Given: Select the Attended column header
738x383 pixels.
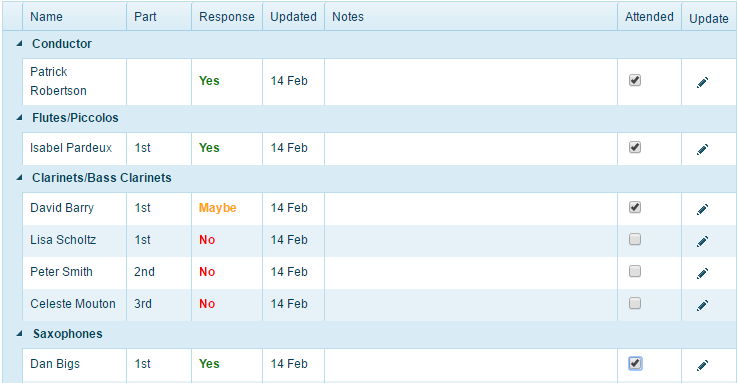Looking at the screenshot, I should tap(649, 16).
